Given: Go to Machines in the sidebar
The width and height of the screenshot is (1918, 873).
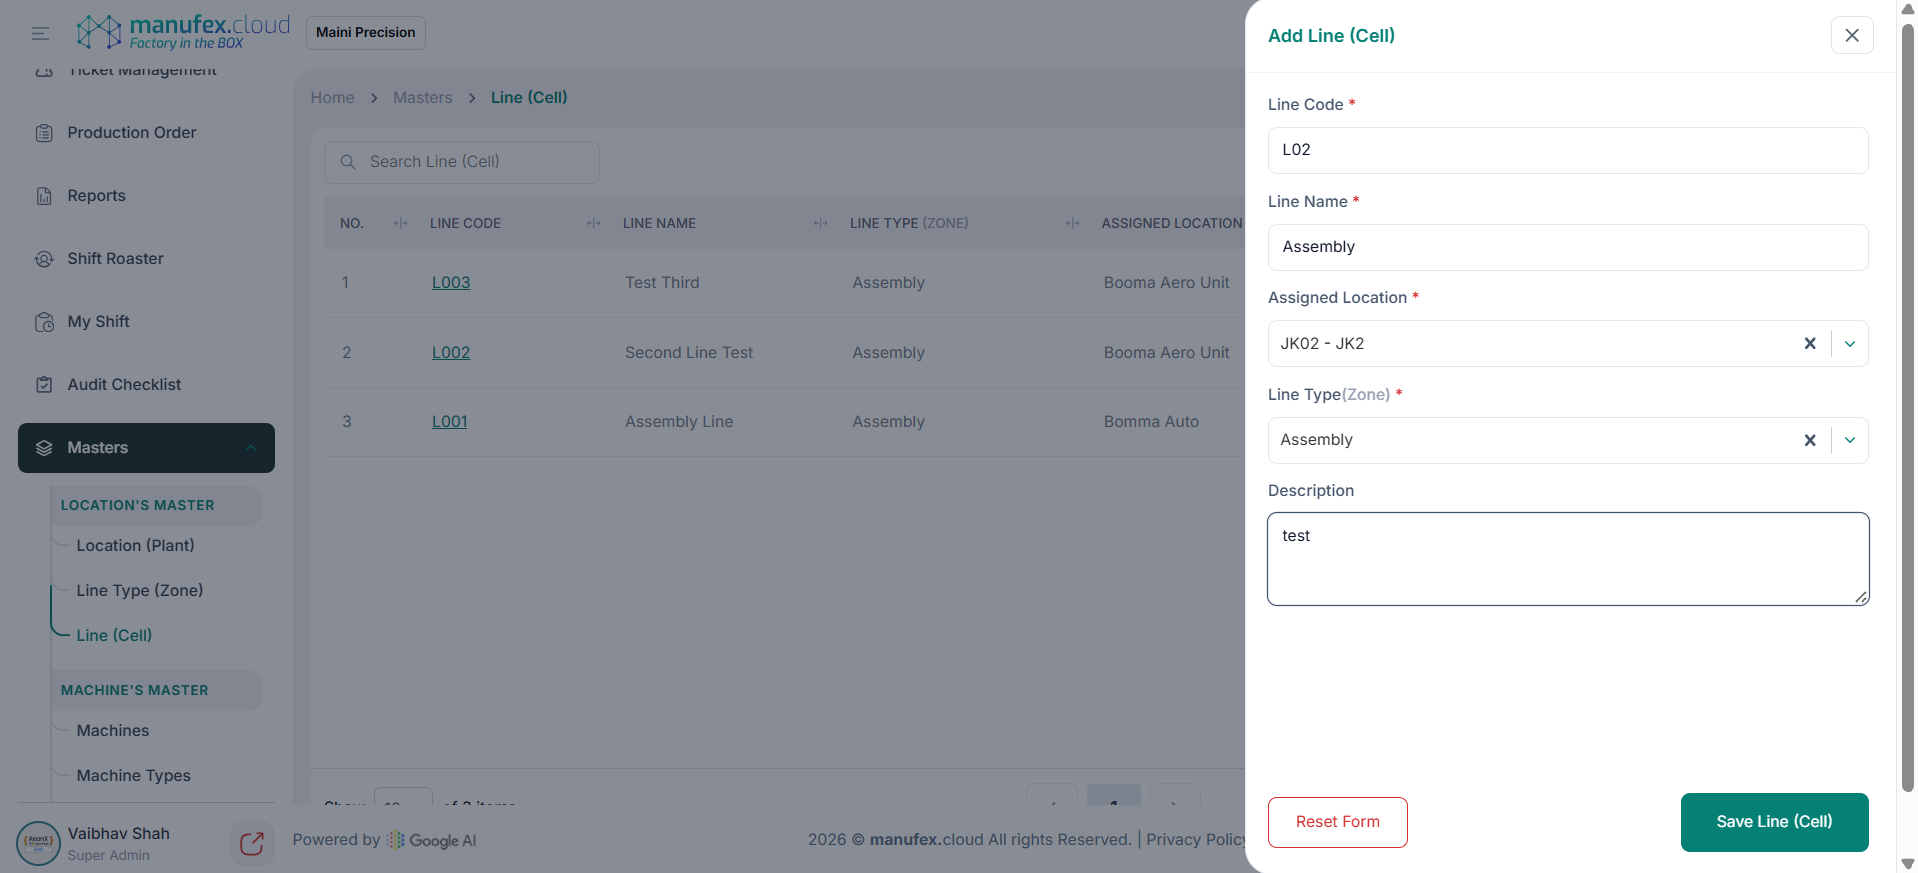Looking at the screenshot, I should [x=112, y=731].
